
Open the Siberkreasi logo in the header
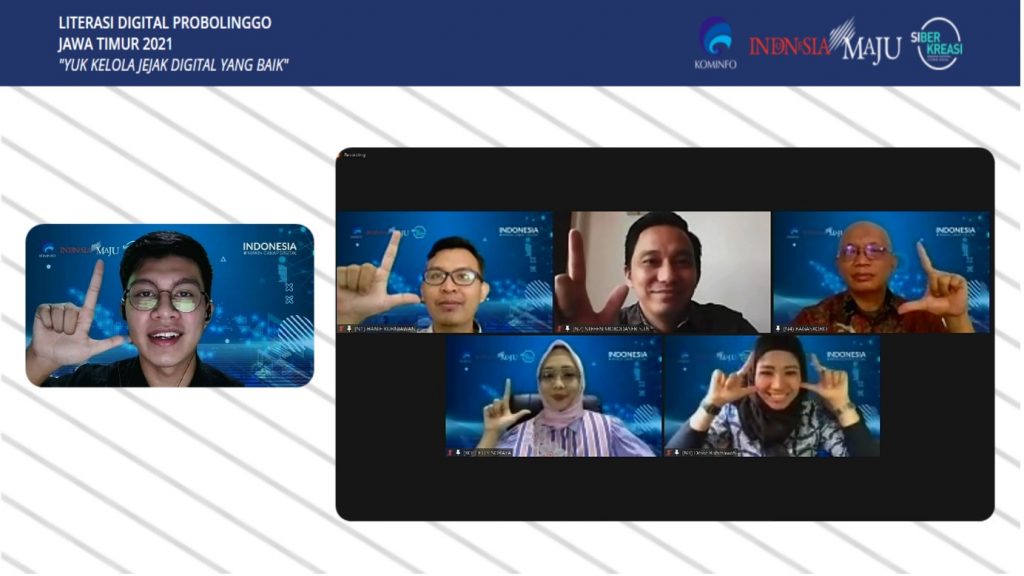tap(939, 43)
